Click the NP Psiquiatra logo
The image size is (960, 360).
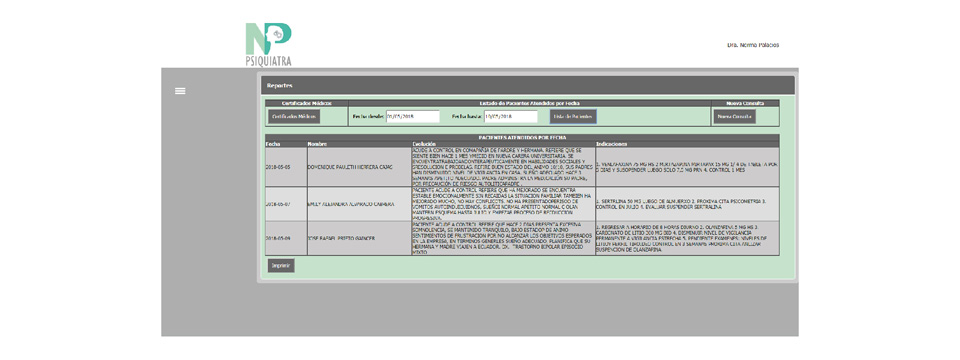click(x=268, y=44)
